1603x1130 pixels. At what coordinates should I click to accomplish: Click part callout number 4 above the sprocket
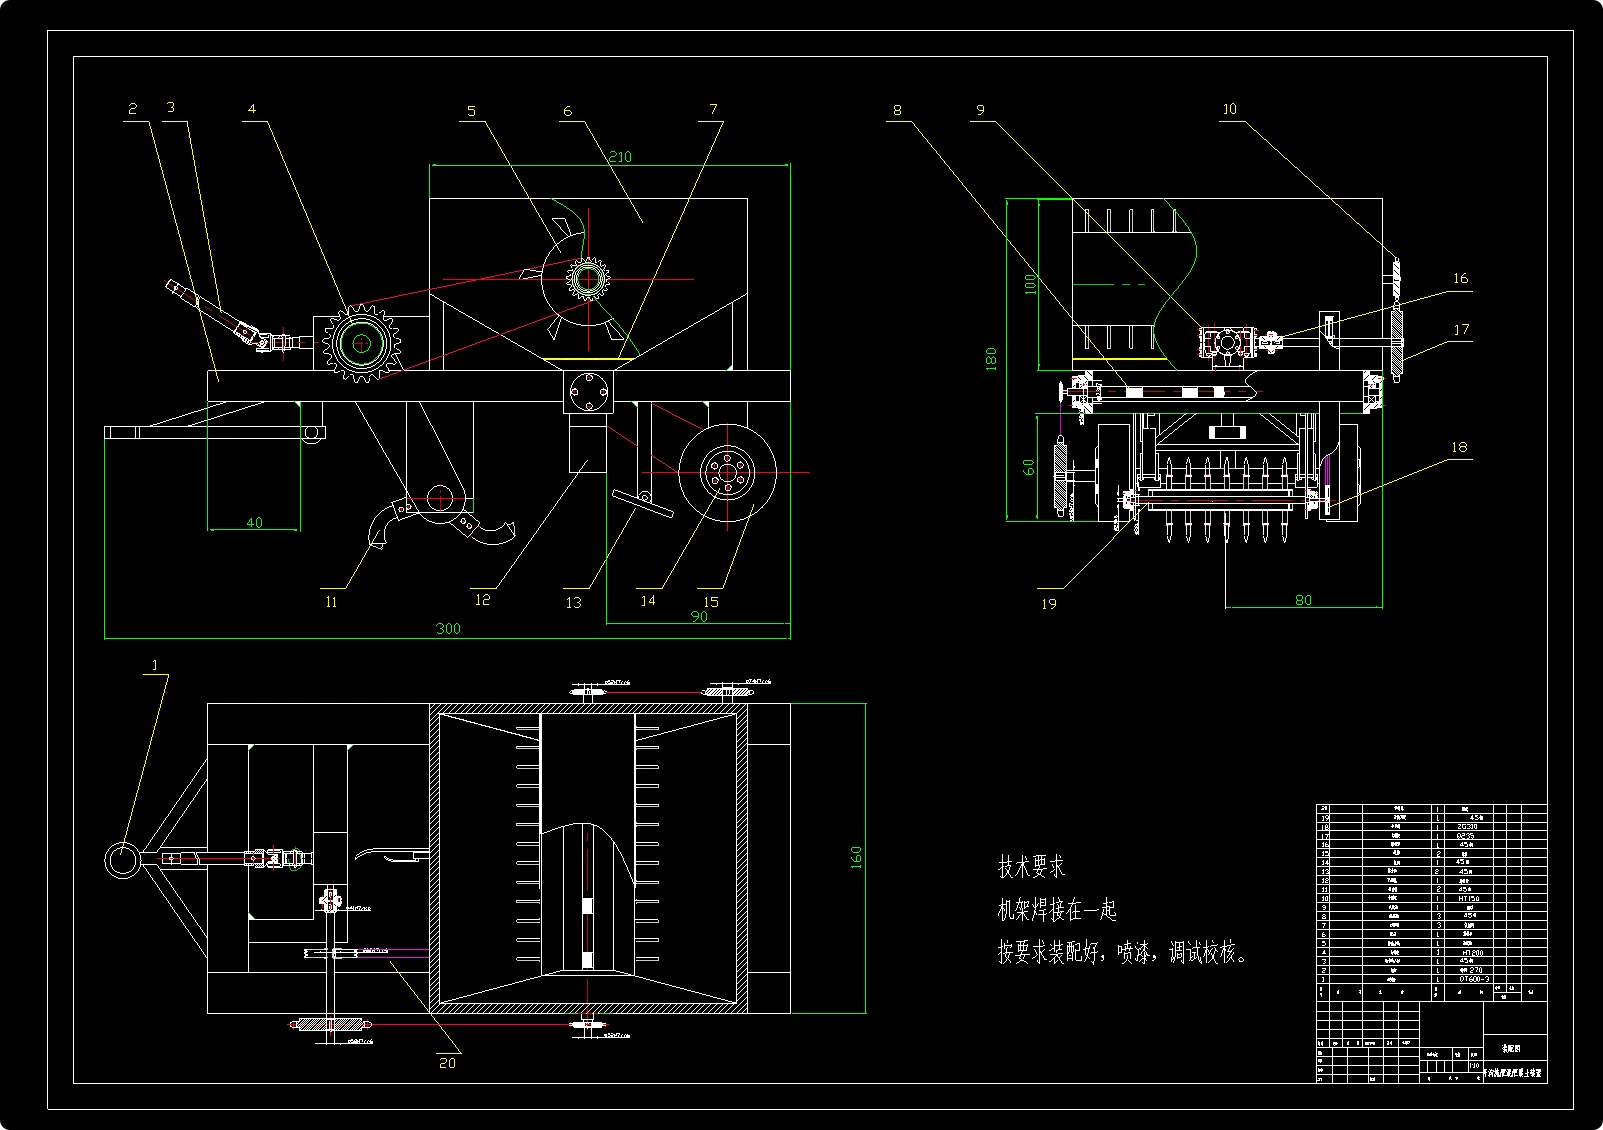(252, 109)
